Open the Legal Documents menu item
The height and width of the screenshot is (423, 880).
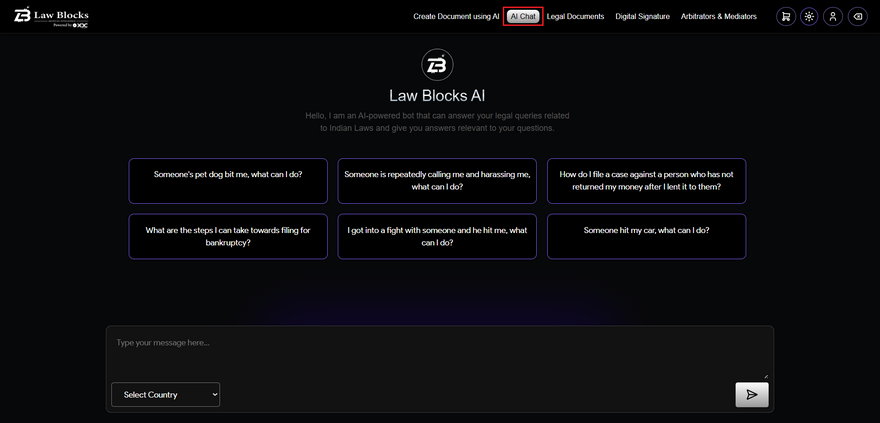pos(575,17)
